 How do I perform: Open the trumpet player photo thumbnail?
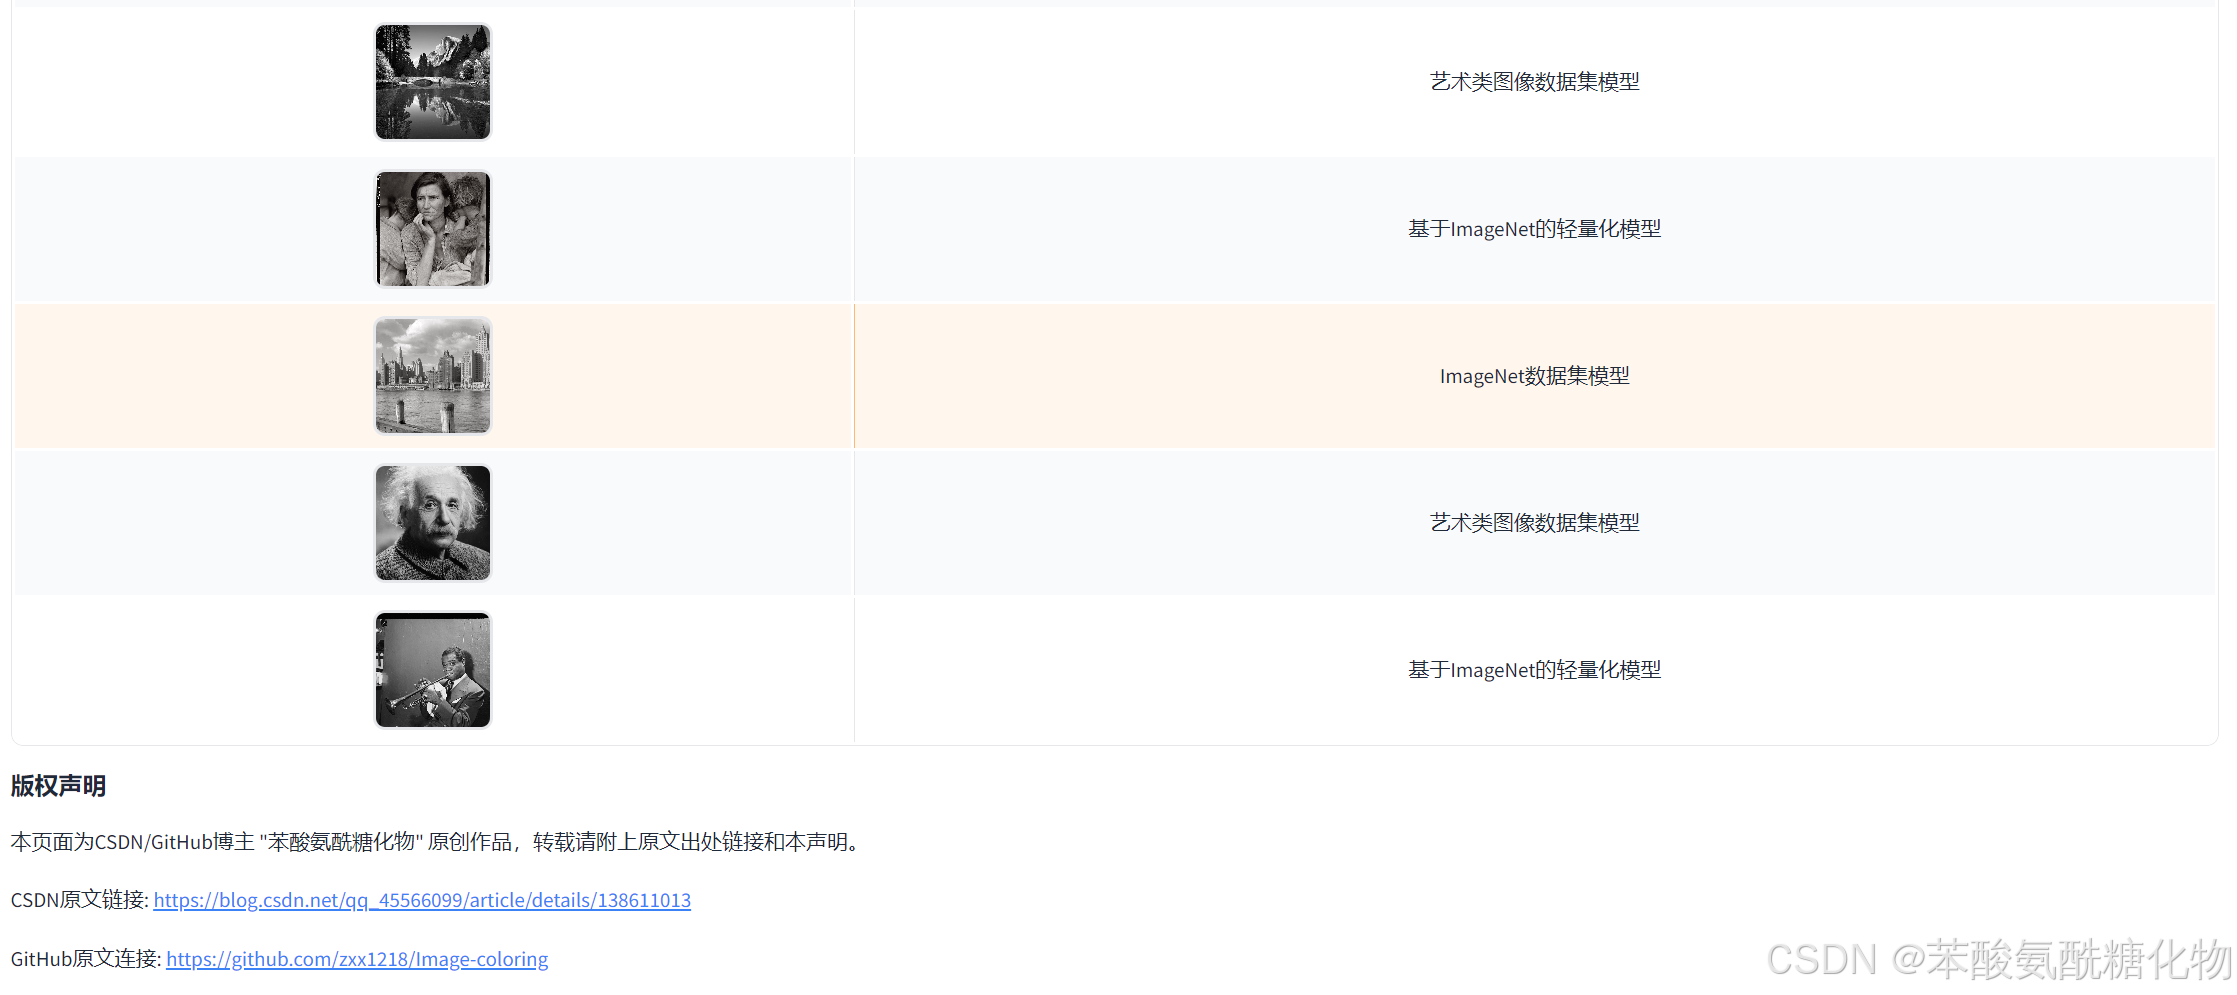(433, 670)
